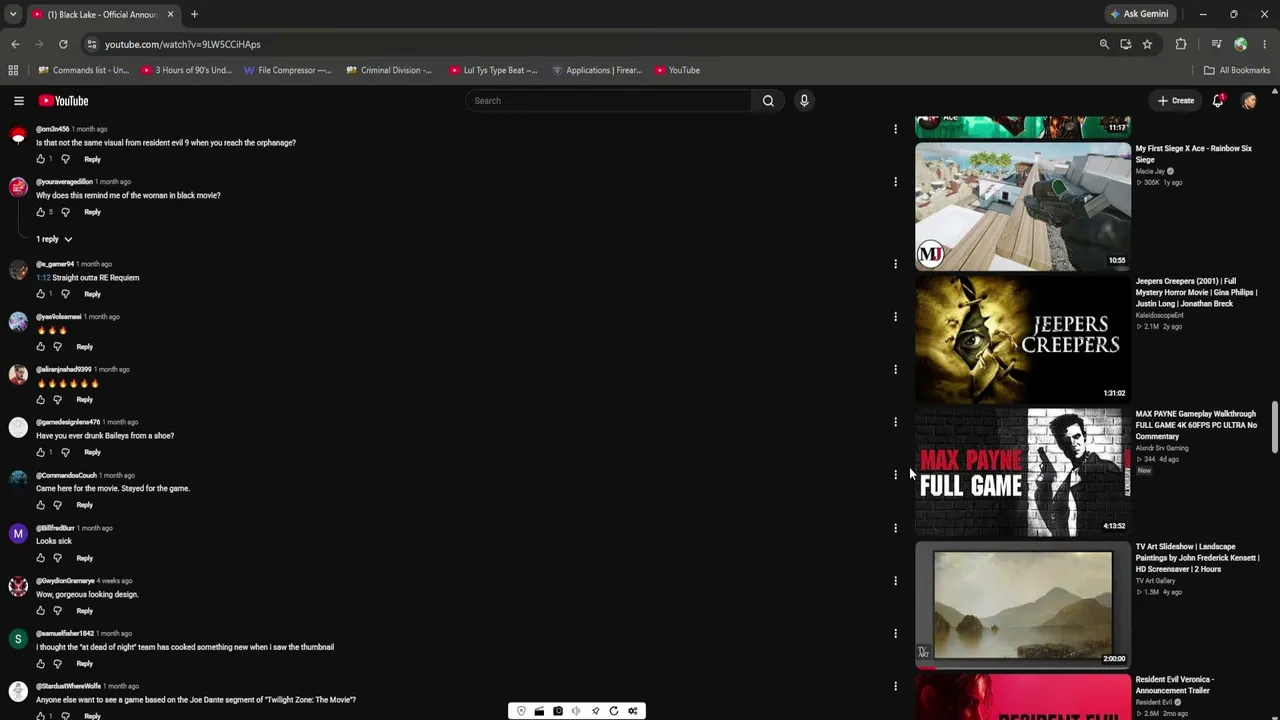Open the My First Siege X Ace thumbnail
The image size is (1280, 720).
tap(1023, 206)
